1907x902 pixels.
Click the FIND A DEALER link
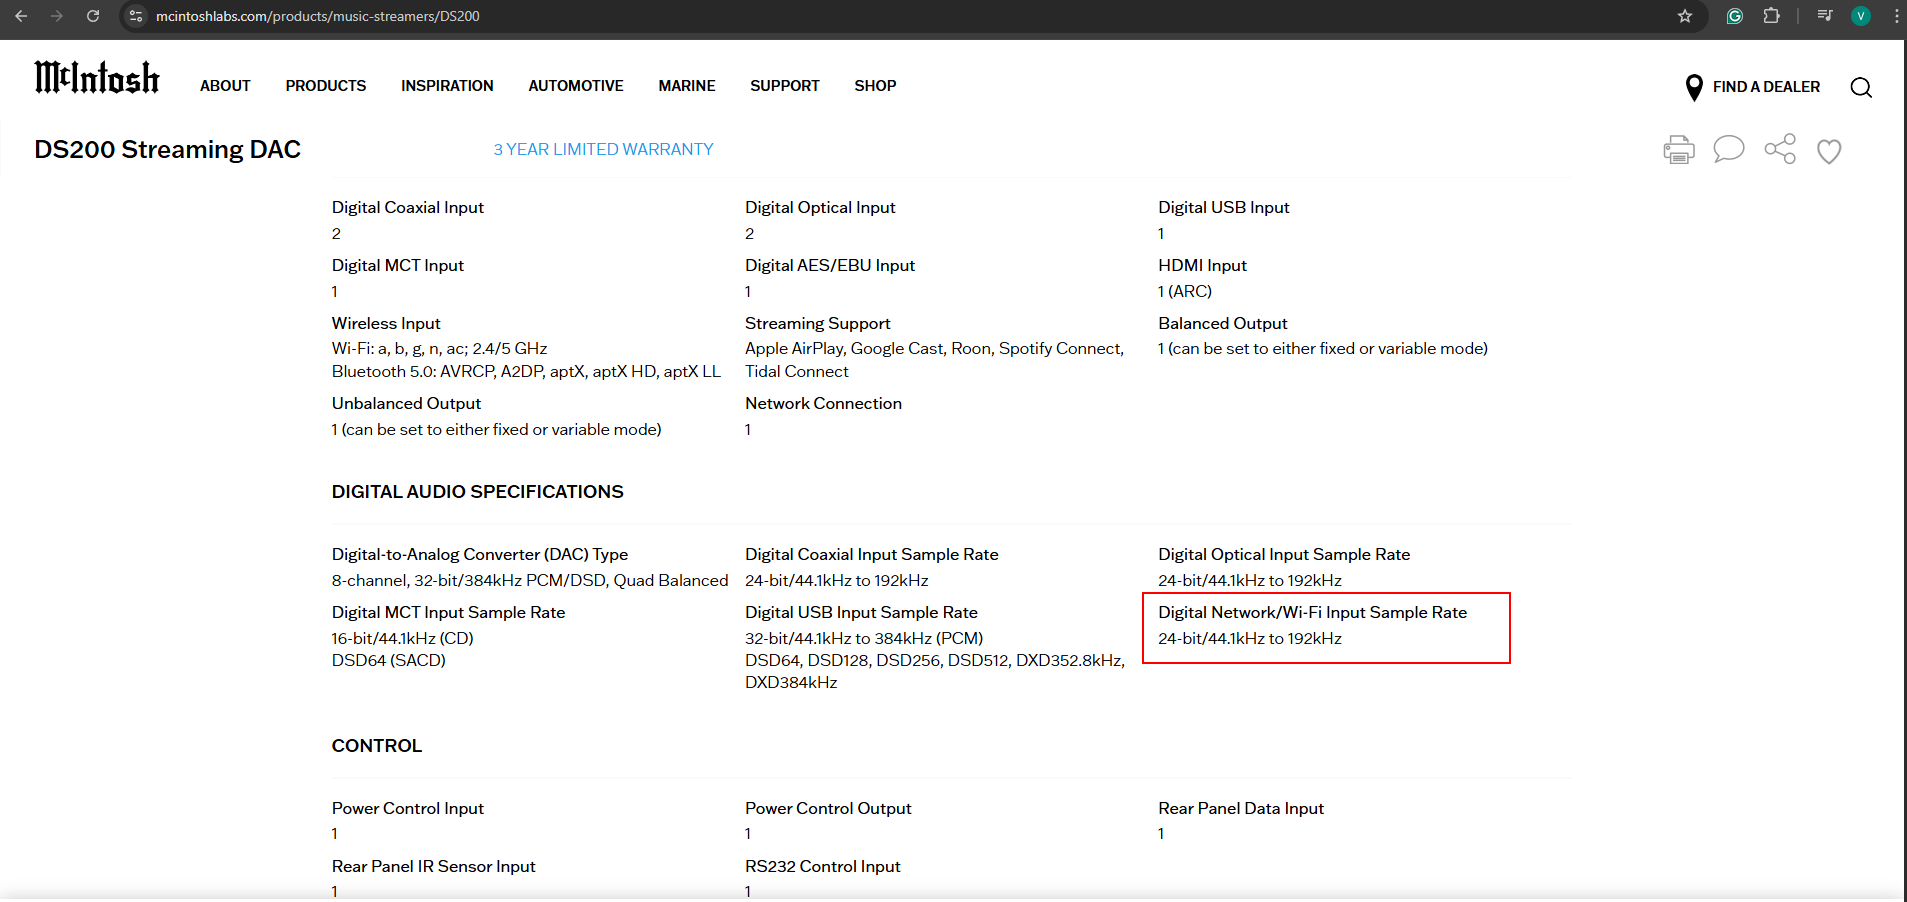click(1766, 87)
